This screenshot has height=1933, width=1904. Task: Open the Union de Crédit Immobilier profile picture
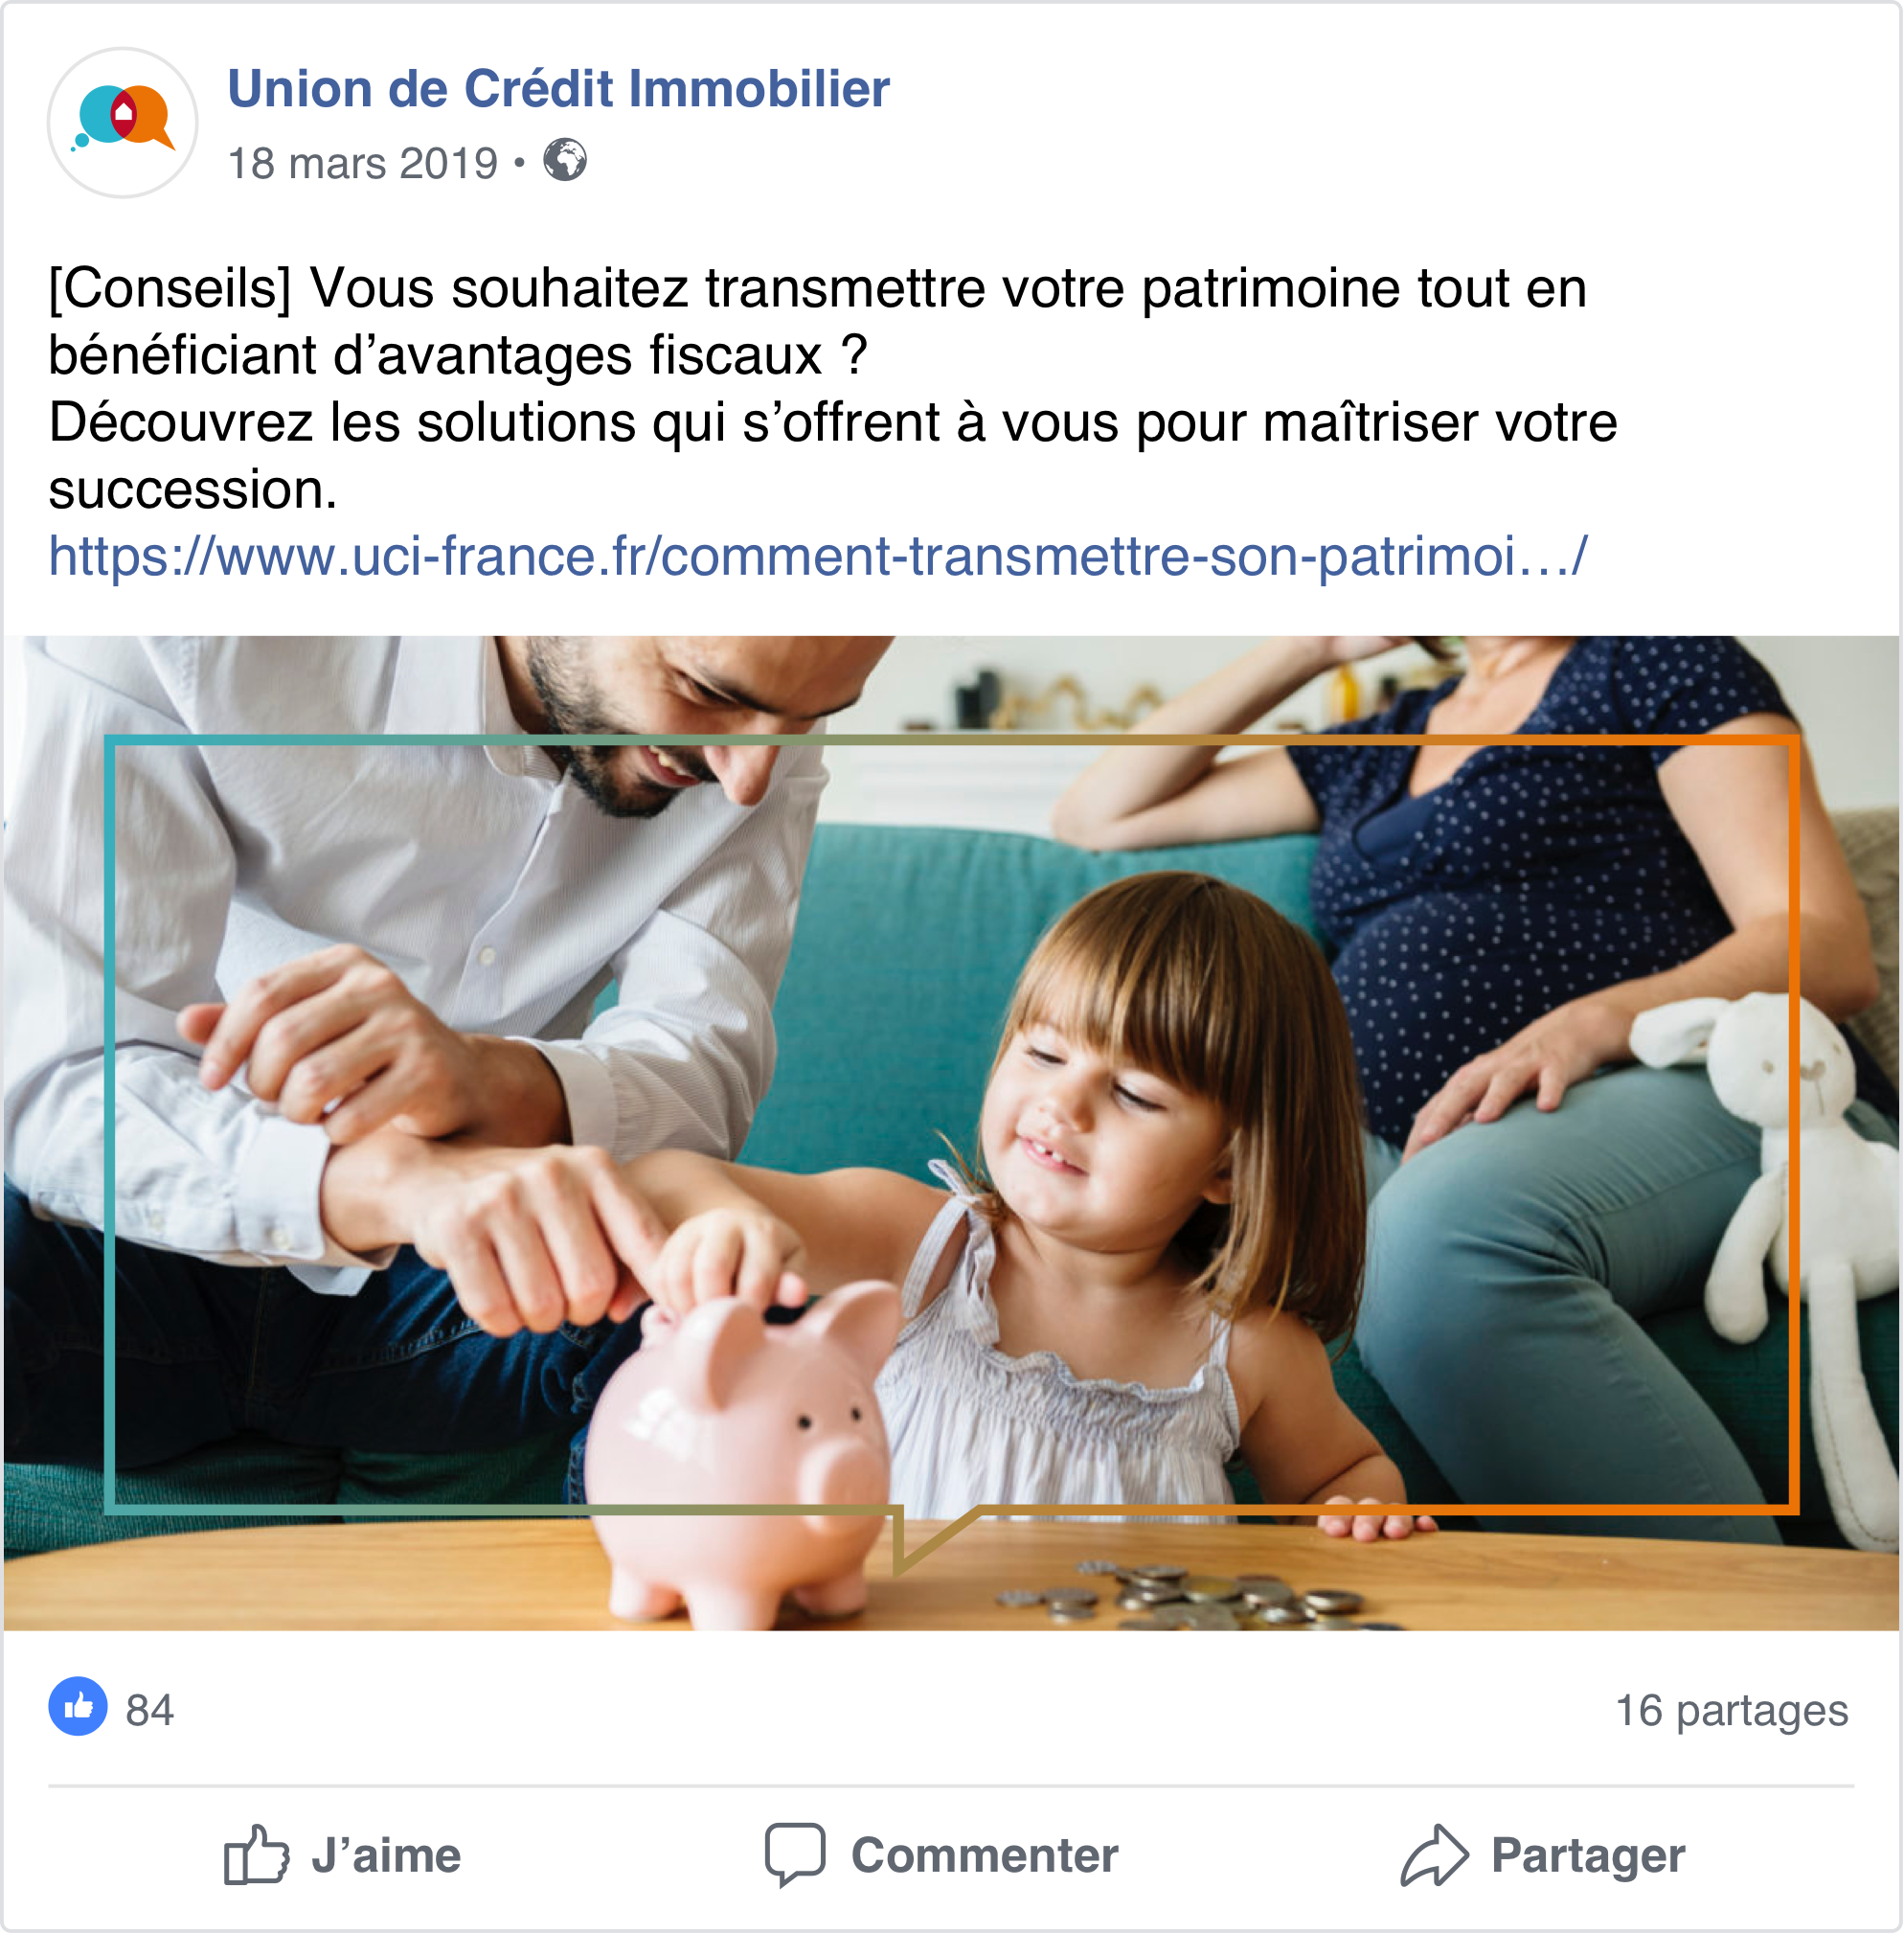(122, 122)
